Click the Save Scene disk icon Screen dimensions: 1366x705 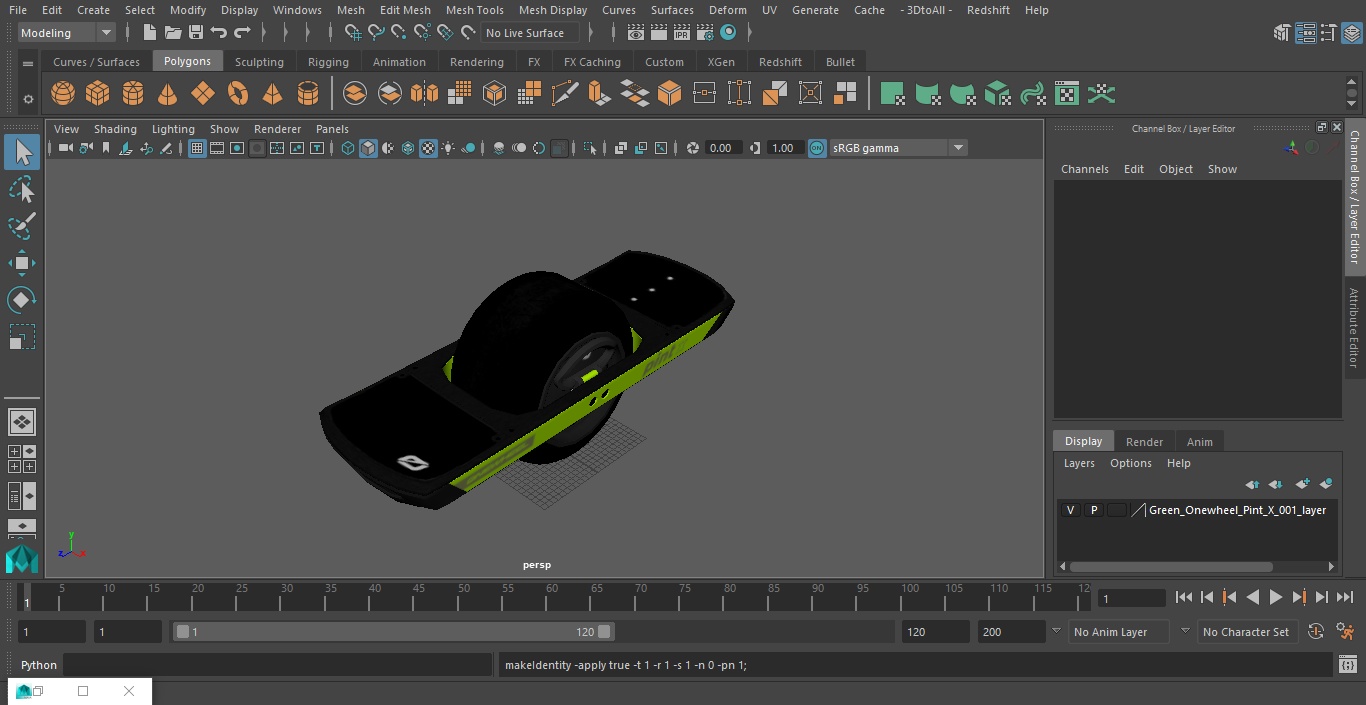click(x=196, y=33)
